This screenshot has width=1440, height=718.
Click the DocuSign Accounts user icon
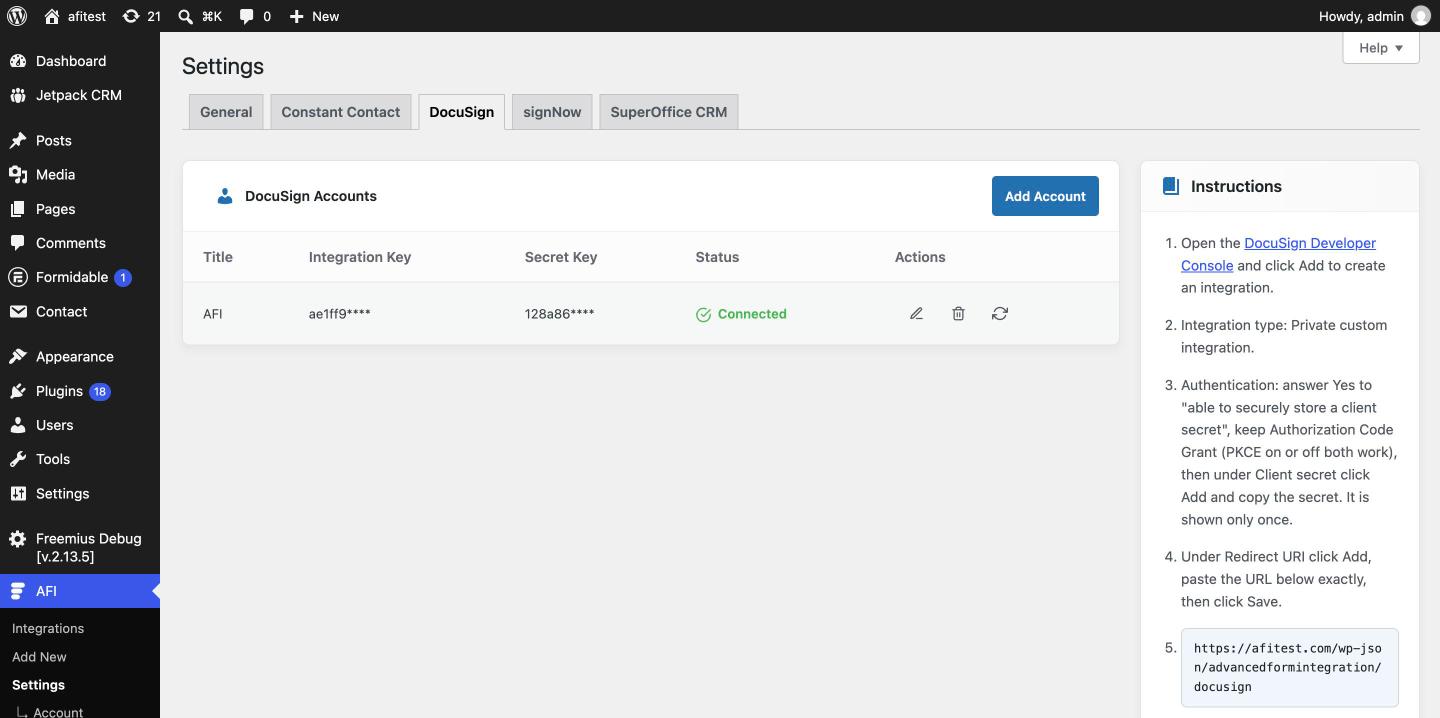(225, 196)
